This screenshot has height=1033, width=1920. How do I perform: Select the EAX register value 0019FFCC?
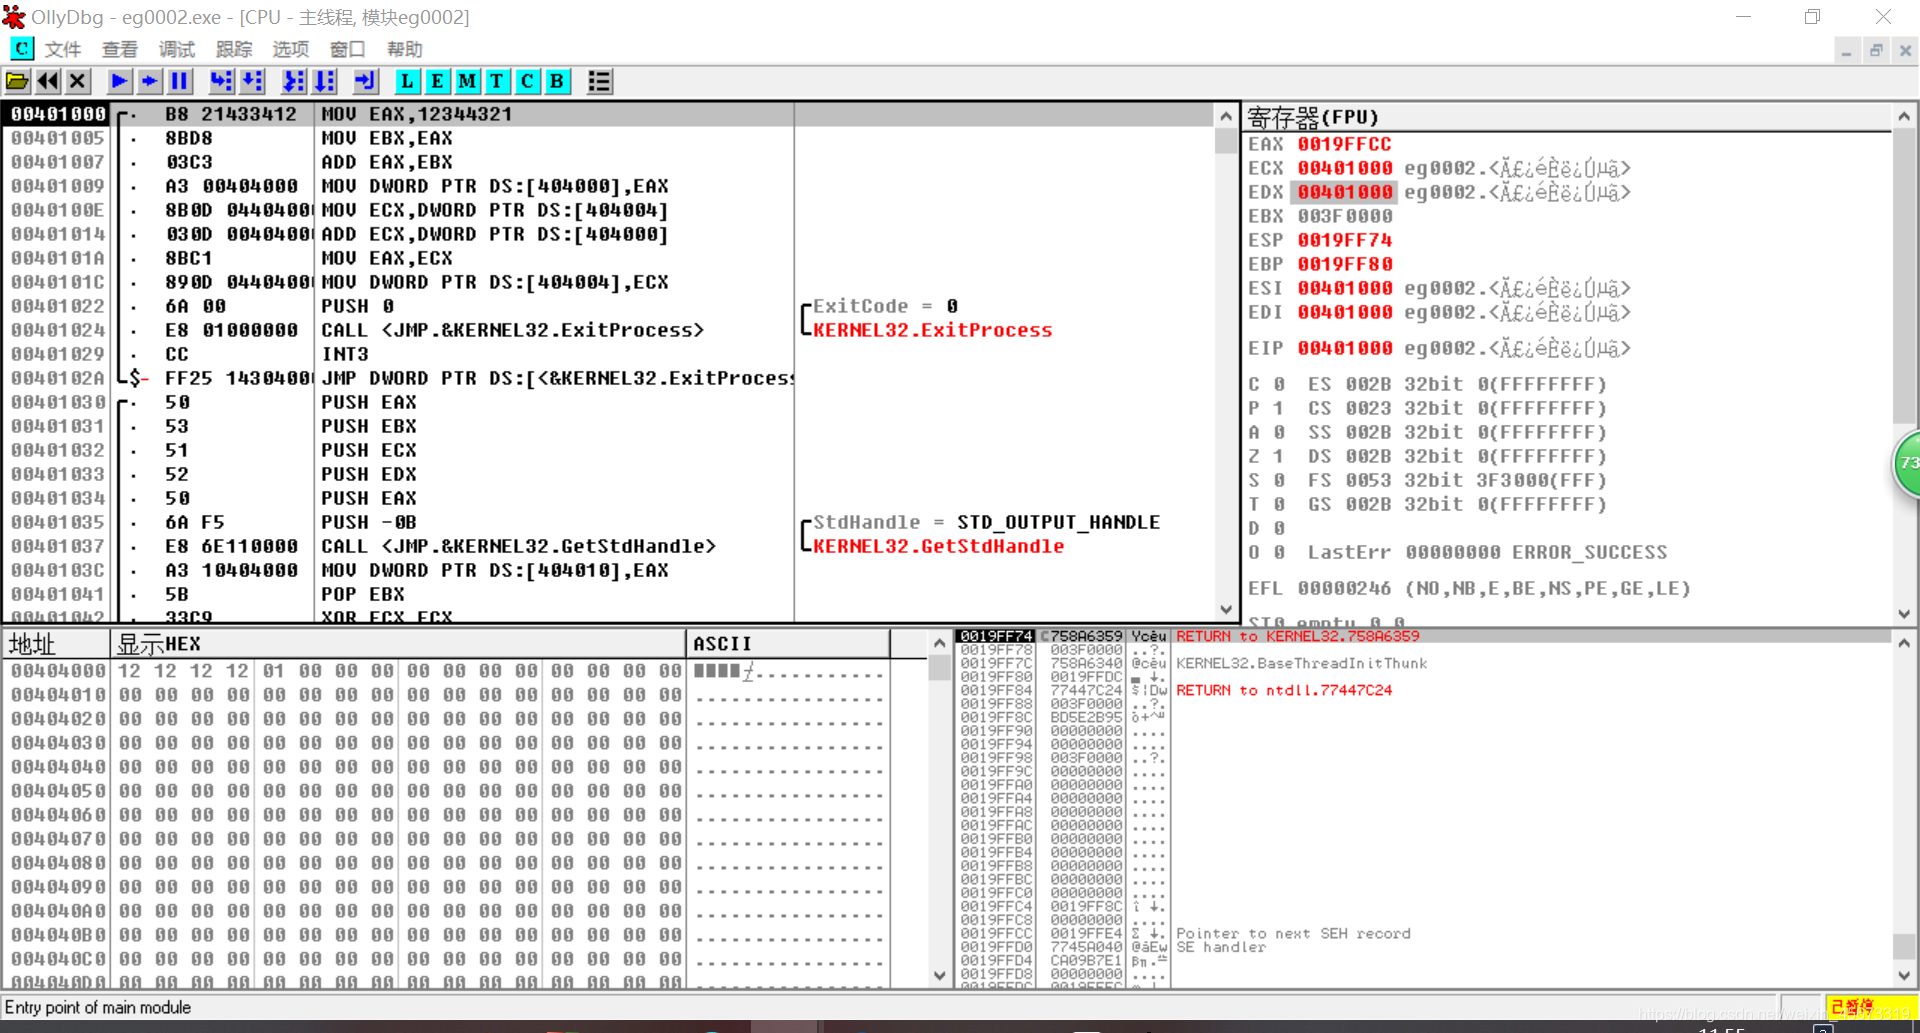pyautogui.click(x=1344, y=144)
